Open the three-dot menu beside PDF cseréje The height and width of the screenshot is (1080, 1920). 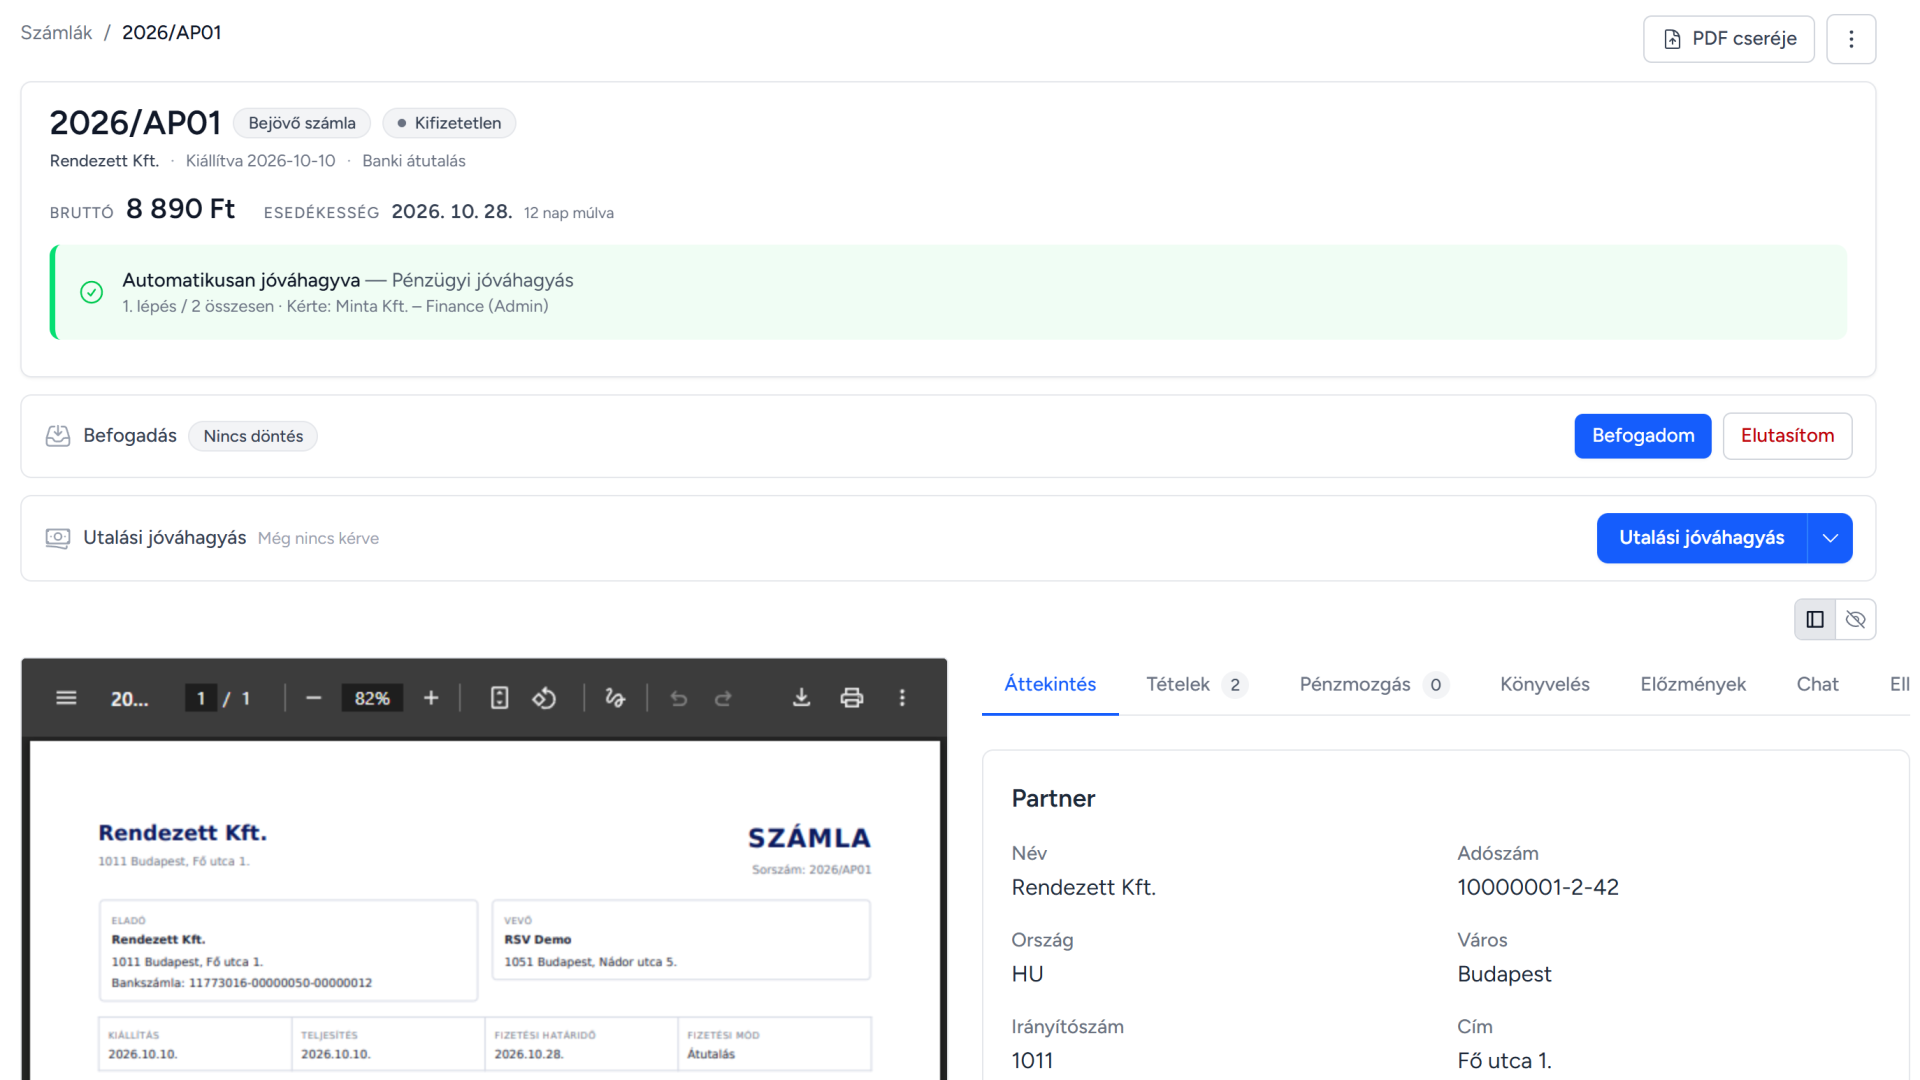pyautogui.click(x=1851, y=39)
